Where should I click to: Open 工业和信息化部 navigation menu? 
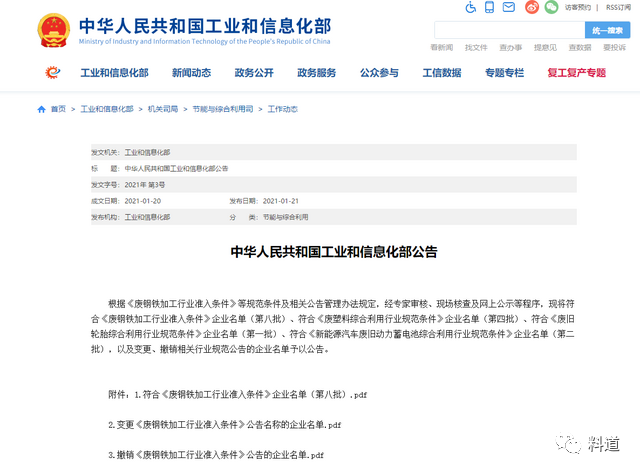114,73
